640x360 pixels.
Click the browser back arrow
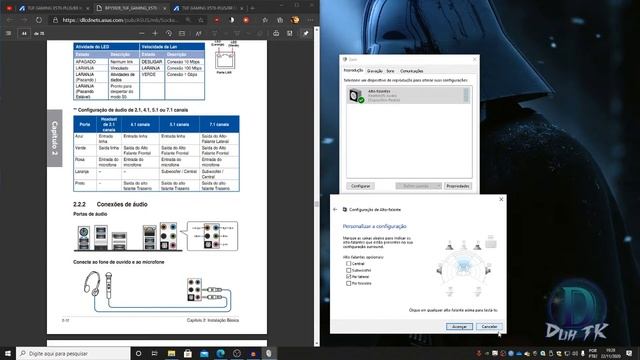click(10, 20)
